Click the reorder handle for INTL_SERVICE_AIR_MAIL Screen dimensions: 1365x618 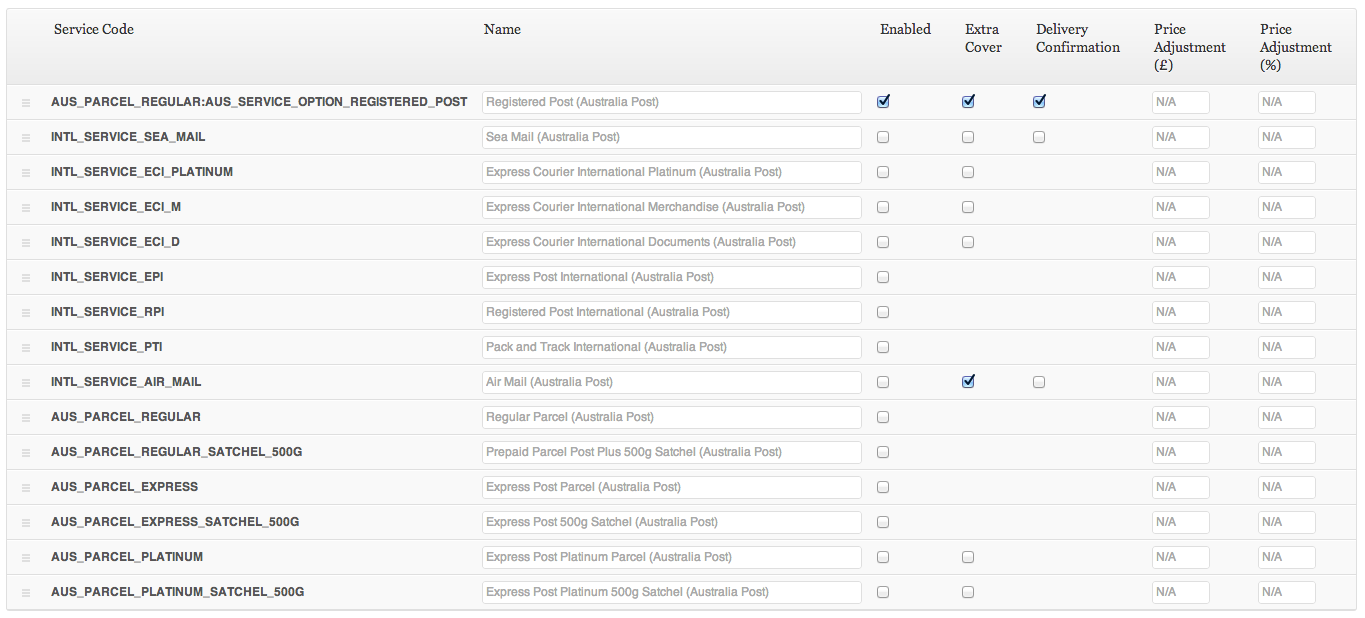tap(26, 383)
